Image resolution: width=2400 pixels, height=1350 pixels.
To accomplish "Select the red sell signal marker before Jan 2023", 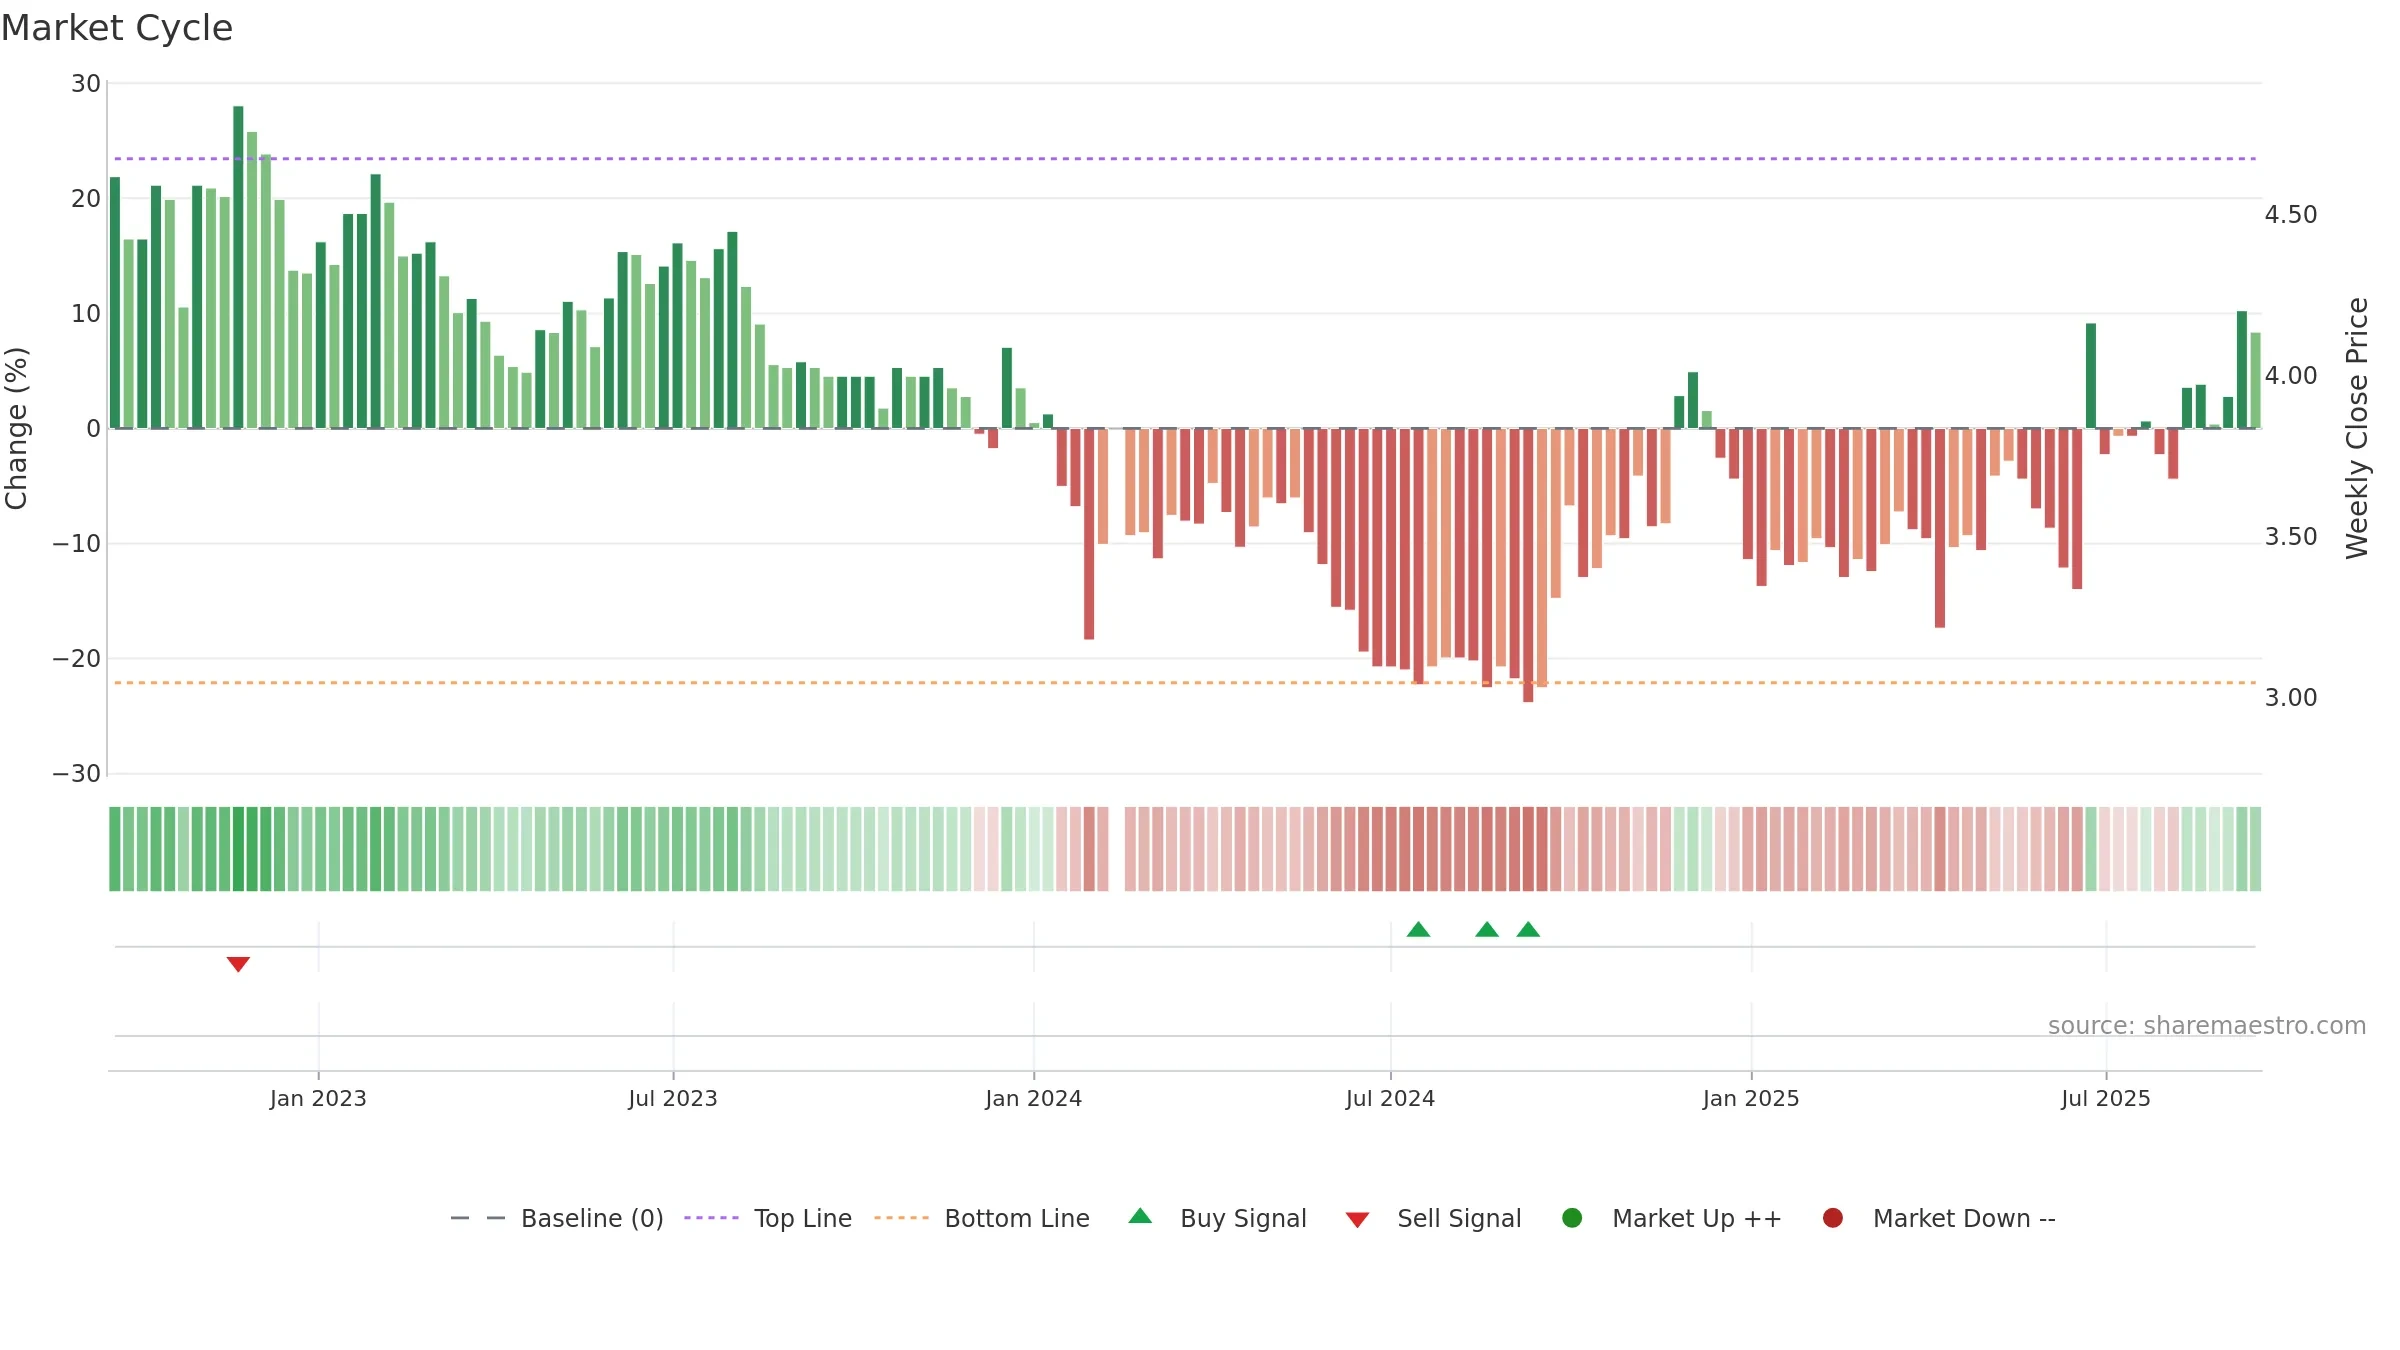I will click(x=238, y=964).
